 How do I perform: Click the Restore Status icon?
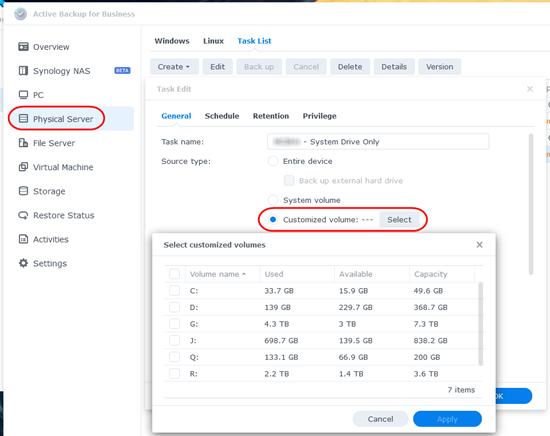pyautogui.click(x=23, y=215)
